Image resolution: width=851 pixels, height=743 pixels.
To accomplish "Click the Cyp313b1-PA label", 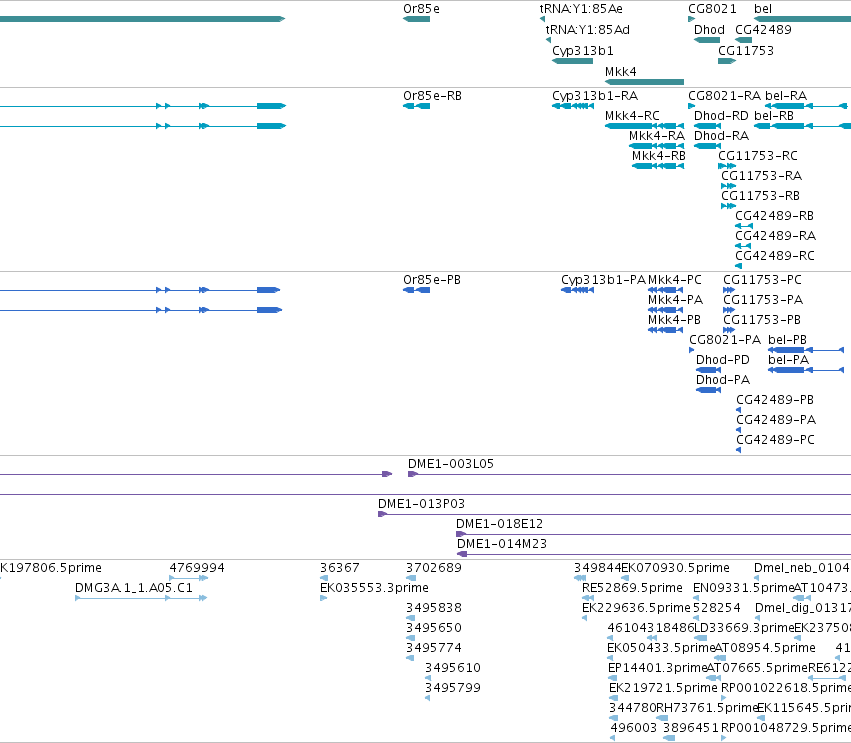I will (603, 280).
